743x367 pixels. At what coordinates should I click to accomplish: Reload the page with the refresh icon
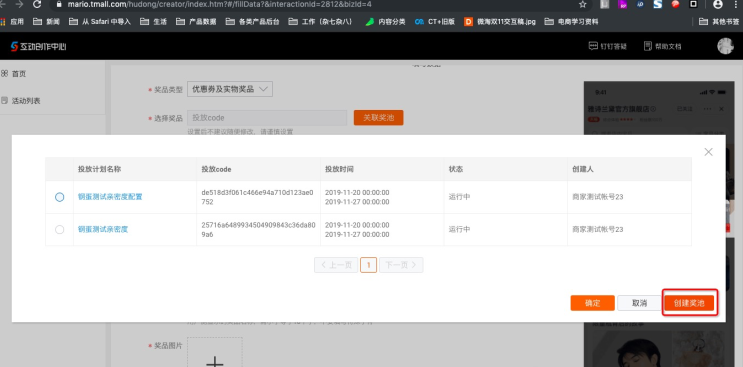[37, 4]
